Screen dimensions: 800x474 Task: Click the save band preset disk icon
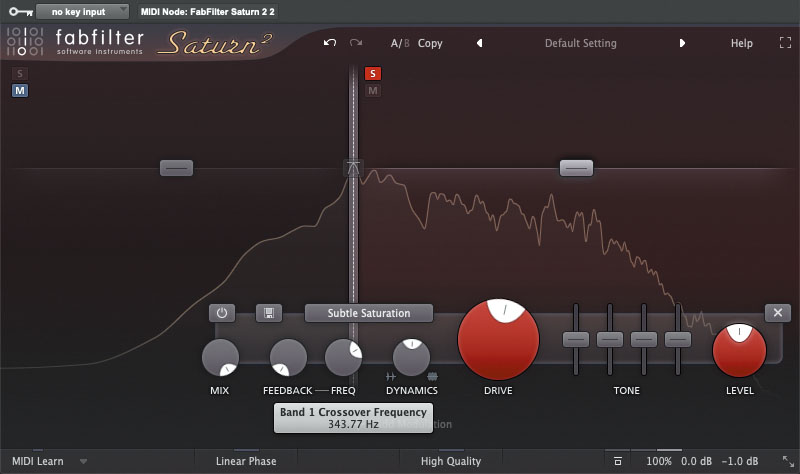269,313
